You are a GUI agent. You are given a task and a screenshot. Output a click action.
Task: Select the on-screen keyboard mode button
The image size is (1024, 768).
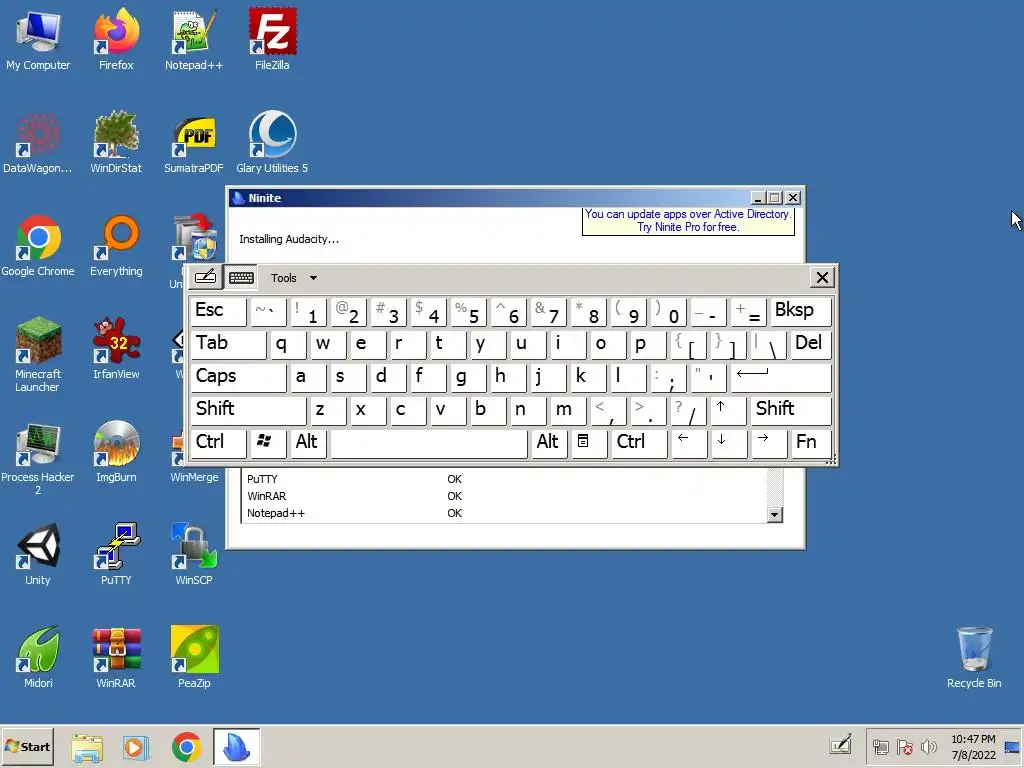(x=241, y=277)
